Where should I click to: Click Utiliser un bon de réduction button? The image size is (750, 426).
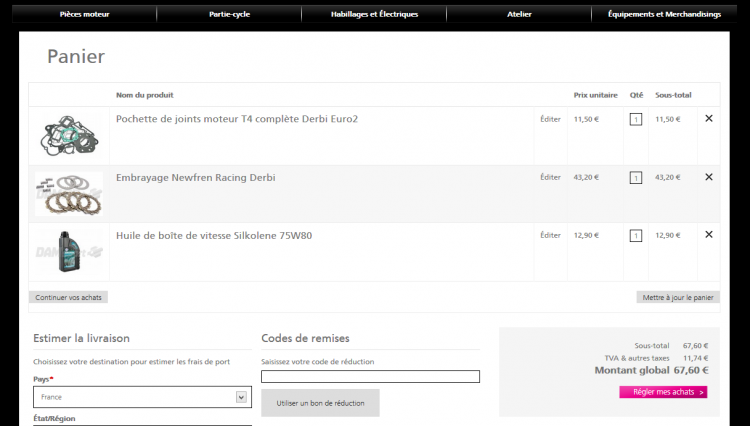coord(320,403)
